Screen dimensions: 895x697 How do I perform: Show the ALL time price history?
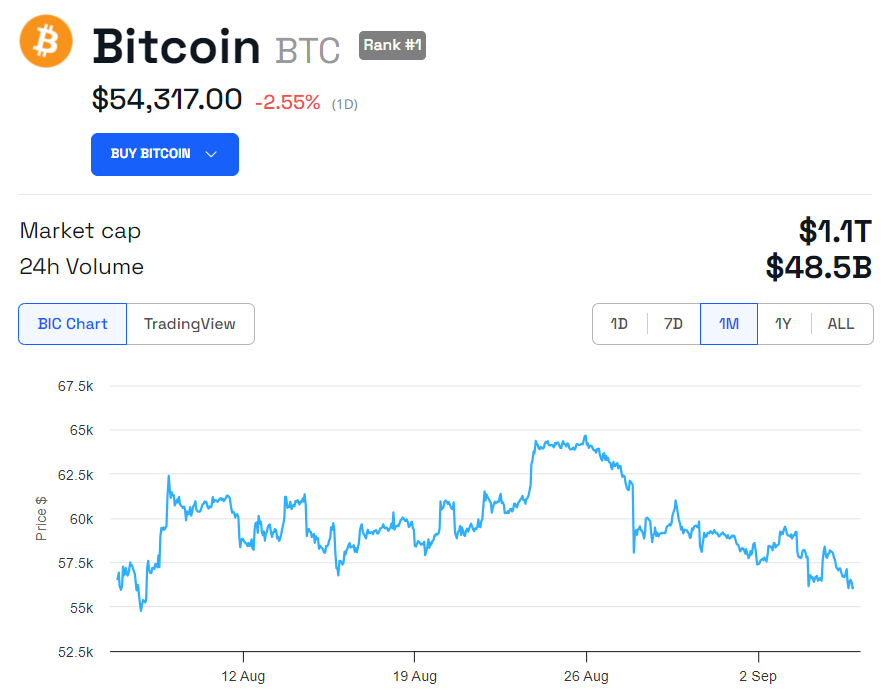pos(840,323)
